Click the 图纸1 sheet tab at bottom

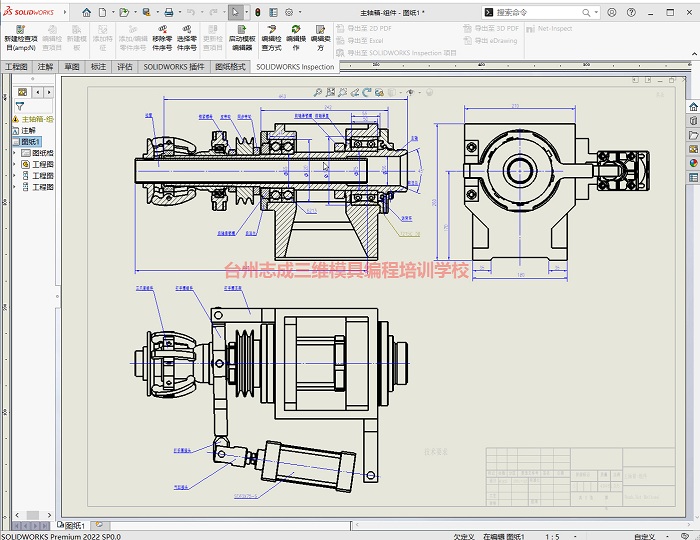tap(71, 525)
